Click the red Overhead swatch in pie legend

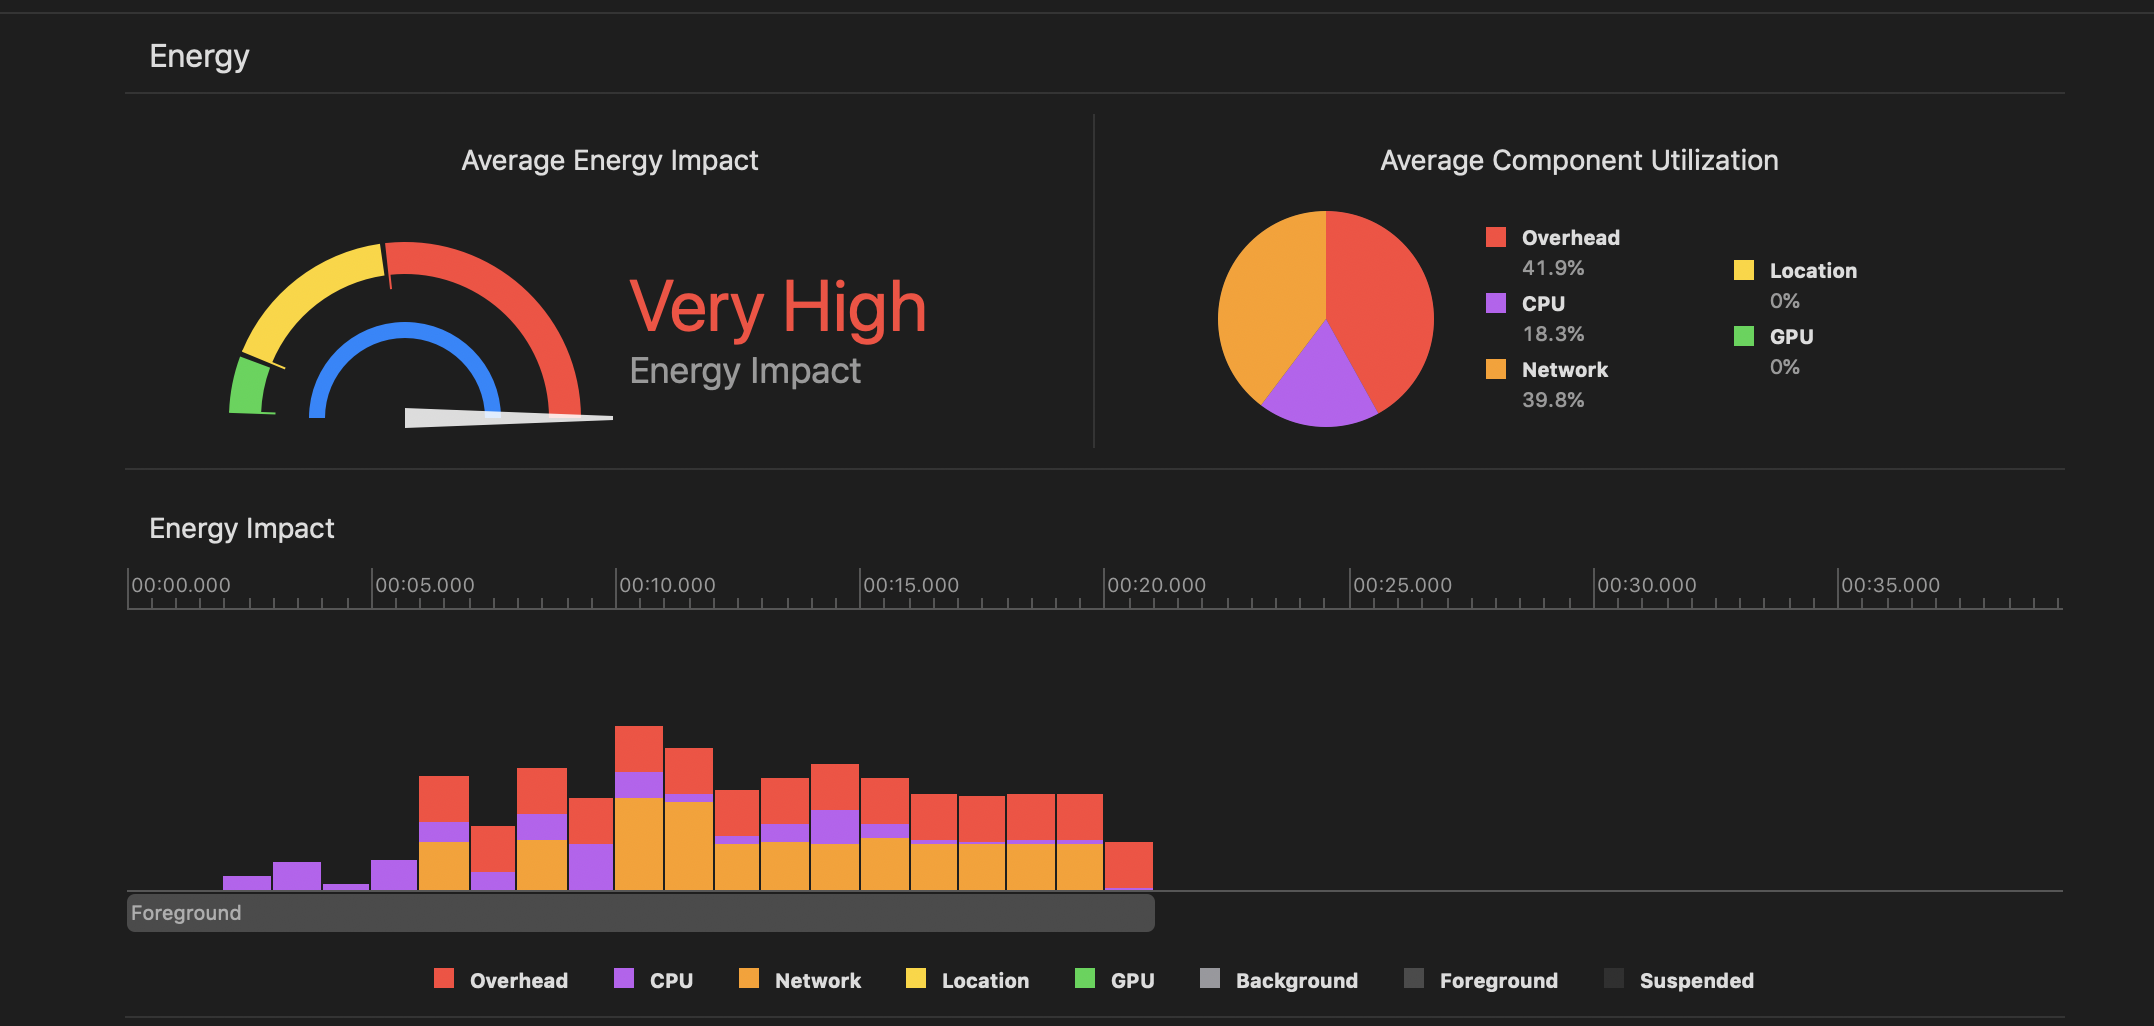(x=1495, y=237)
